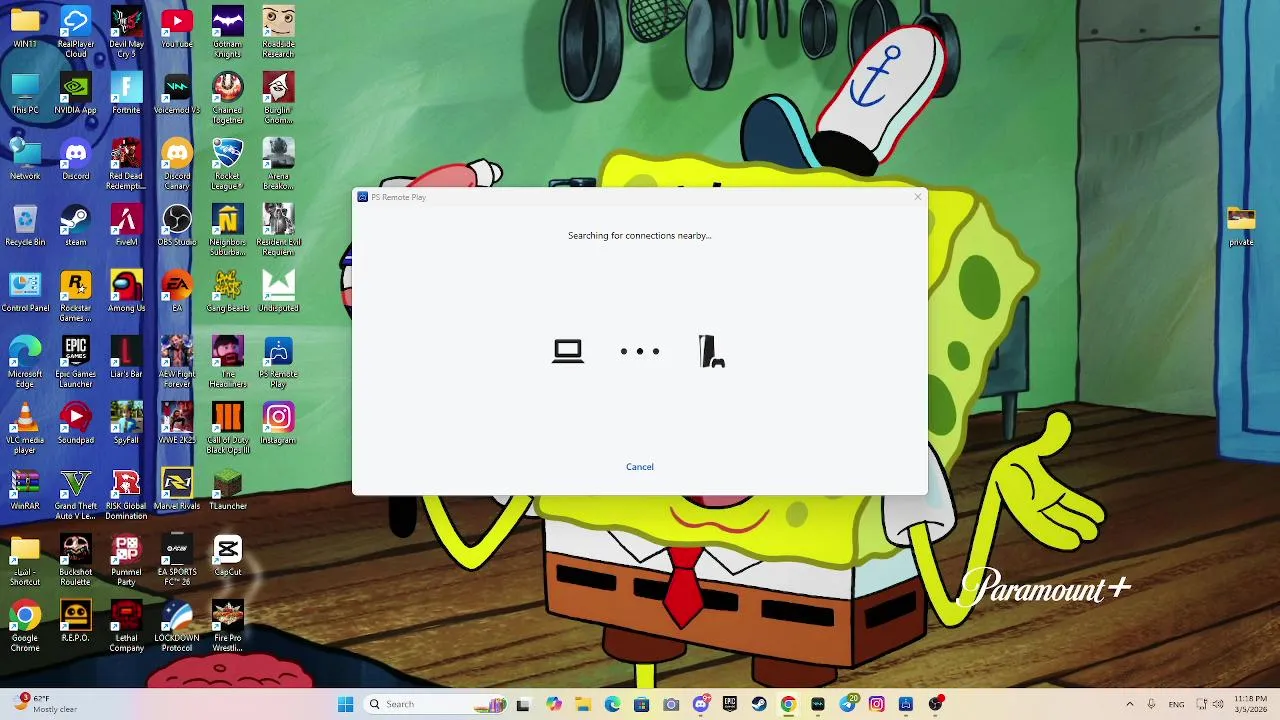Show hidden system tray icons
1280x720 pixels.
1130,704
